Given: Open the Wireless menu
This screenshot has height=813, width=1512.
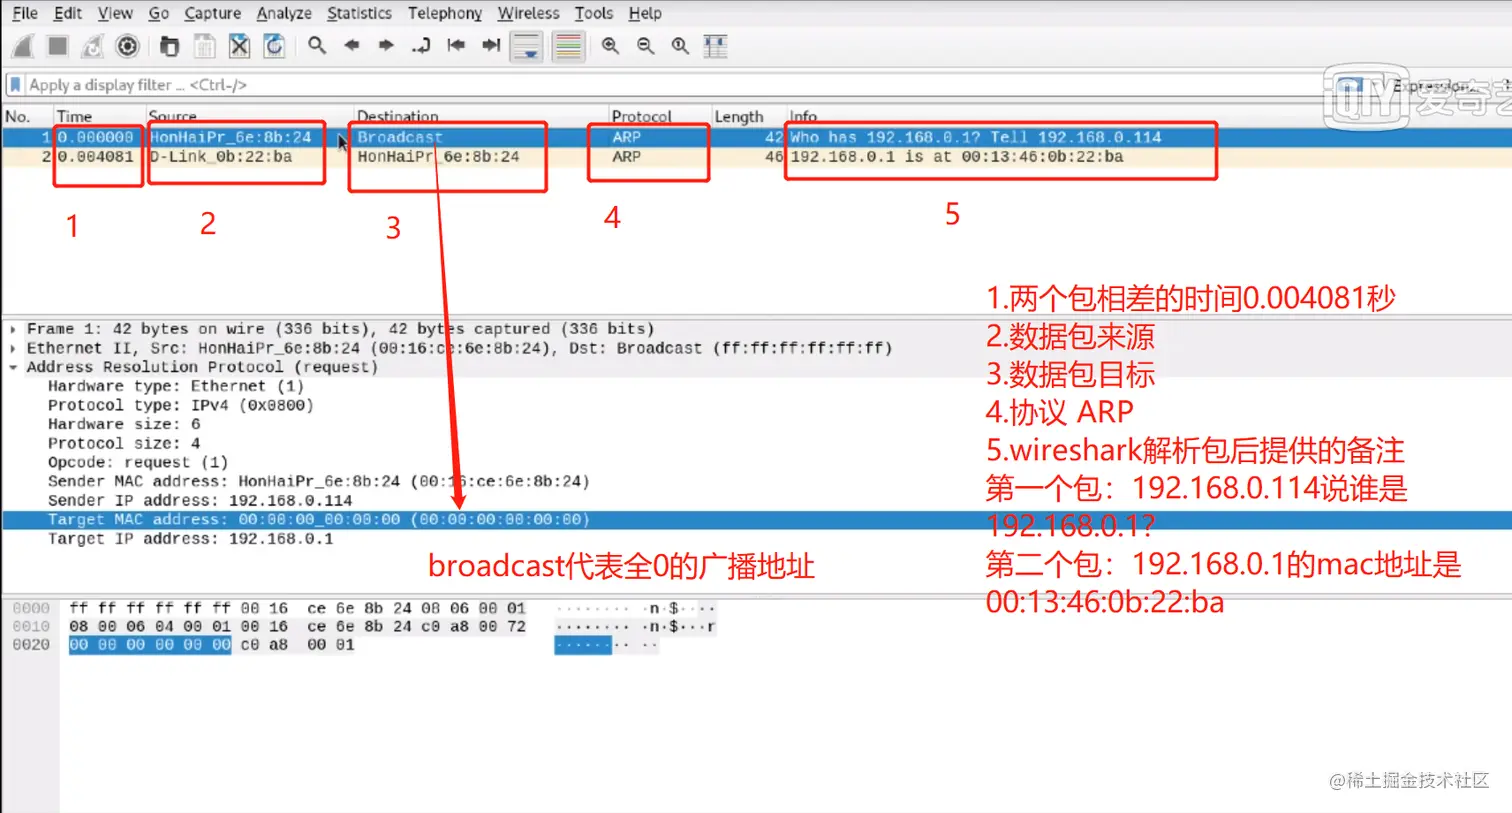Looking at the screenshot, I should [x=529, y=13].
